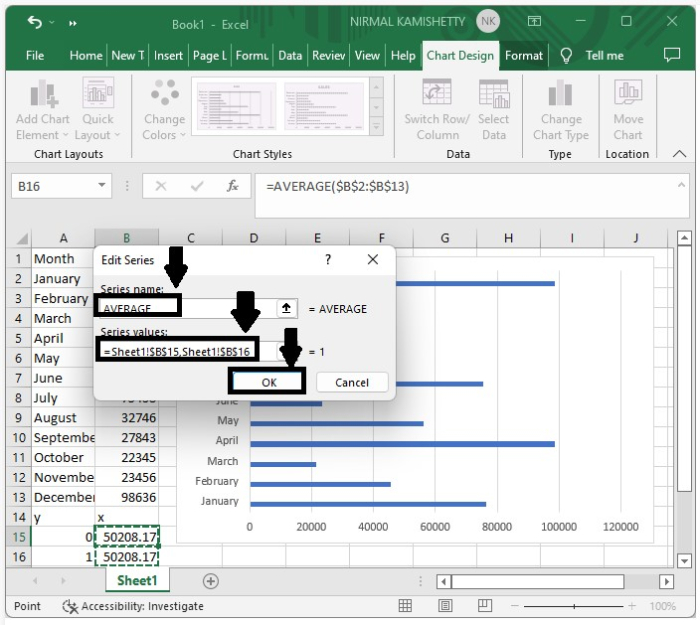Image resolution: width=700 pixels, height=625 pixels.
Task: Select column G header
Action: (x=445, y=238)
